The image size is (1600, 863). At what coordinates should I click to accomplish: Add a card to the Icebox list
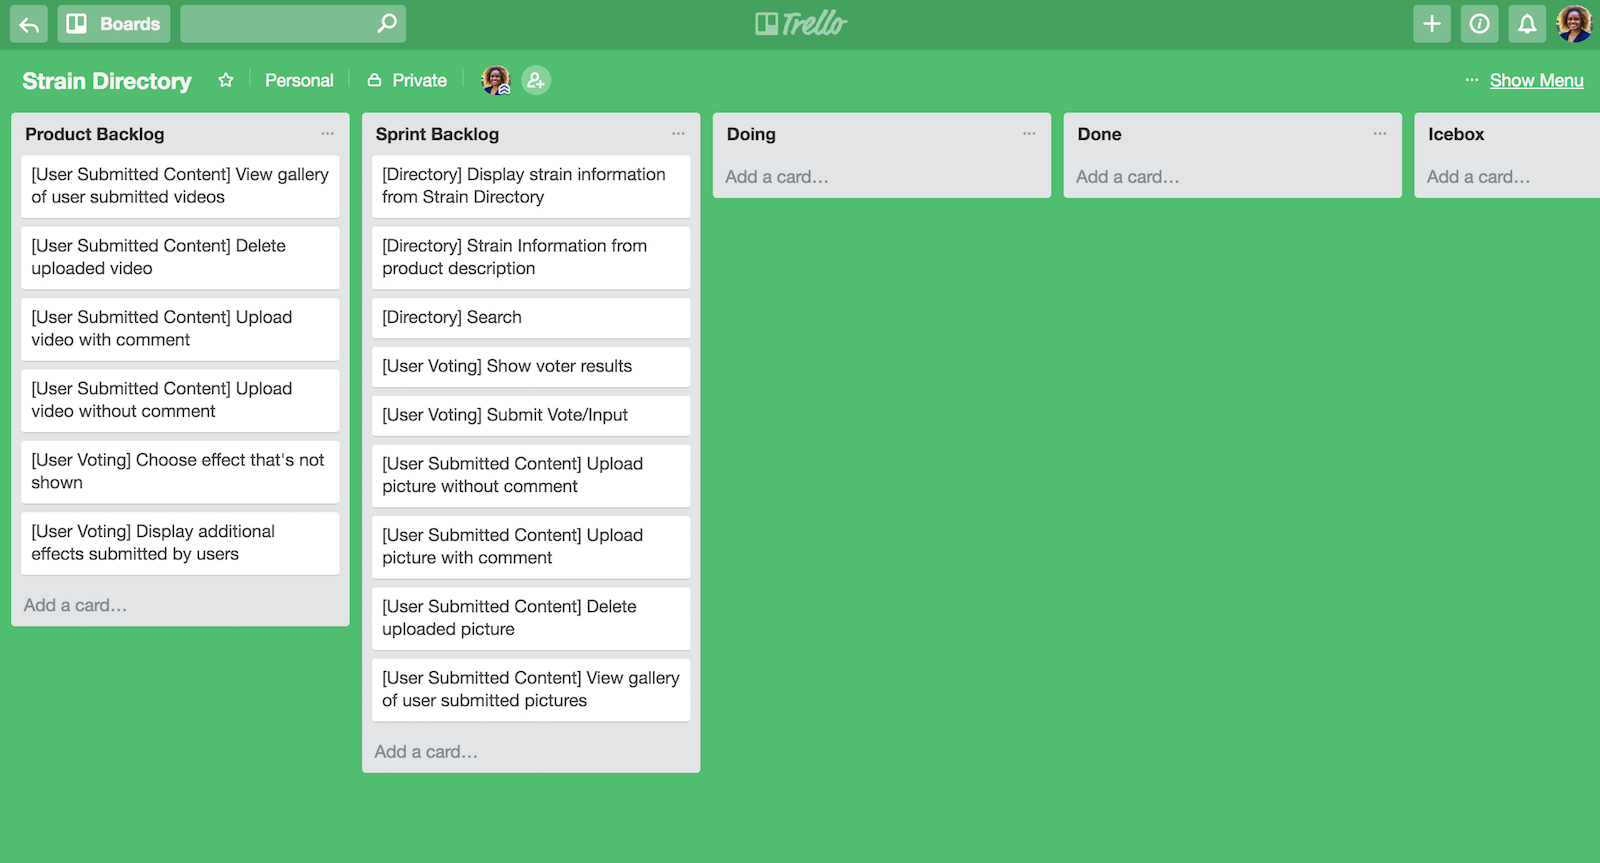(1478, 177)
